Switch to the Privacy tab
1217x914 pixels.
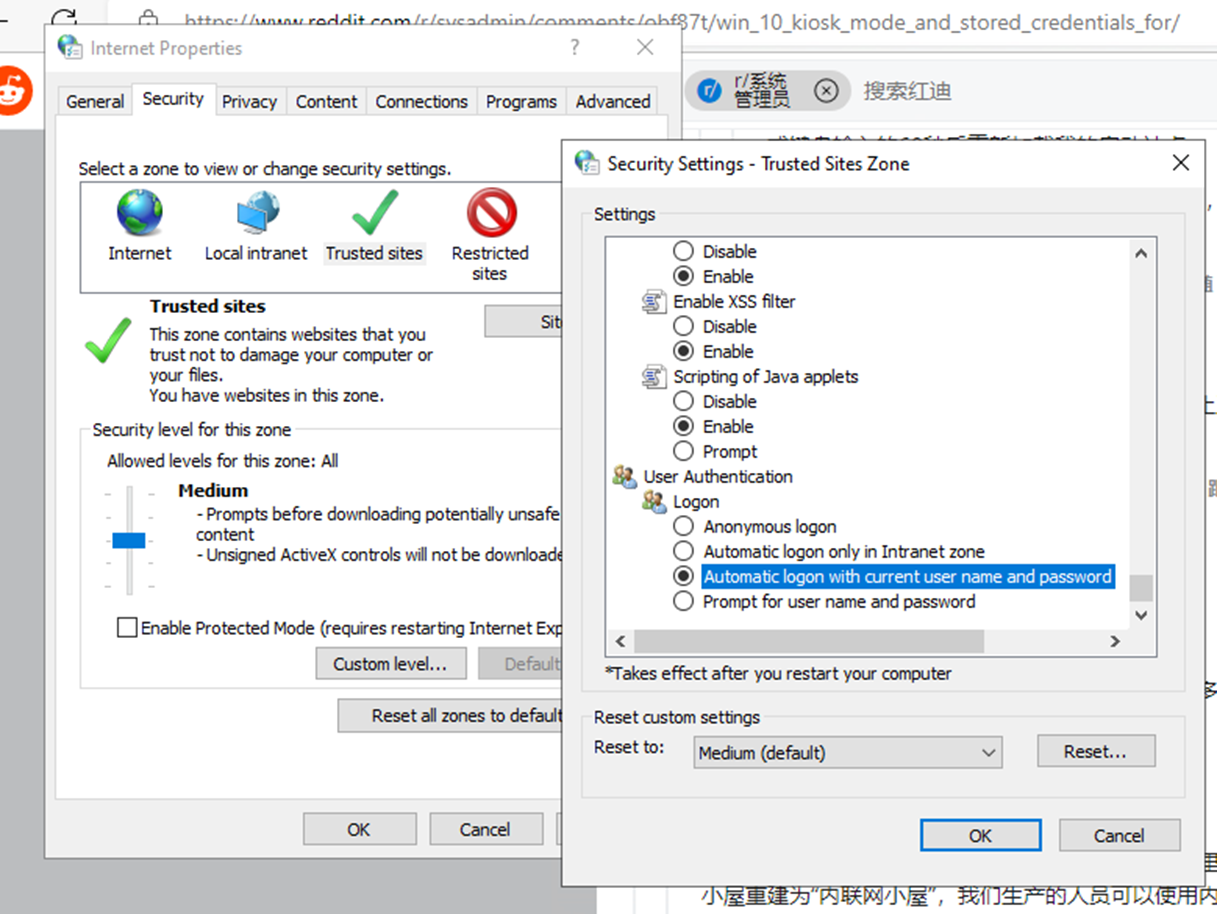(249, 101)
